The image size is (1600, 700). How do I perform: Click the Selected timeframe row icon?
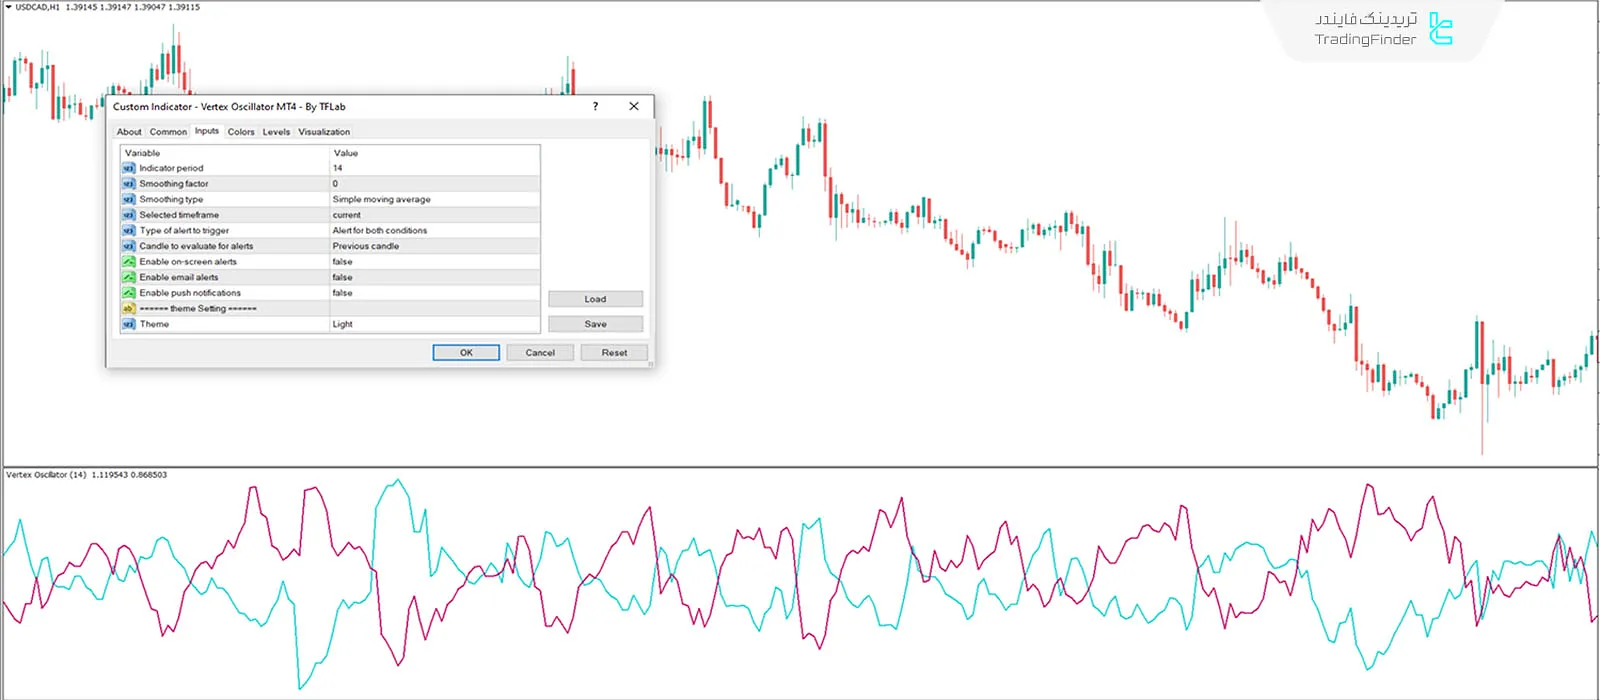tap(128, 215)
